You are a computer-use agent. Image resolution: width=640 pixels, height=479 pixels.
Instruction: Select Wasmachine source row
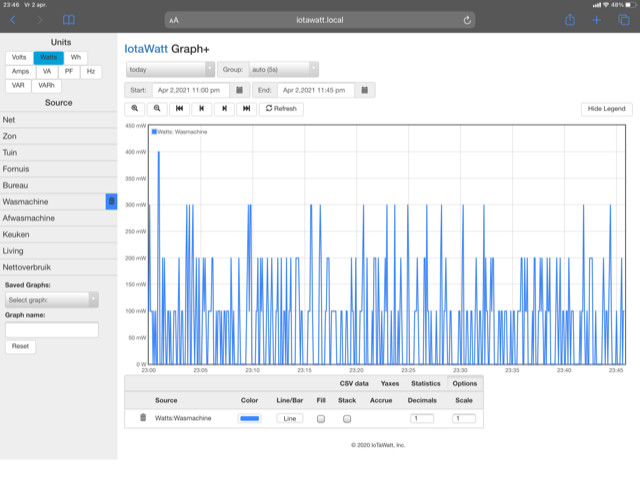(x=53, y=202)
